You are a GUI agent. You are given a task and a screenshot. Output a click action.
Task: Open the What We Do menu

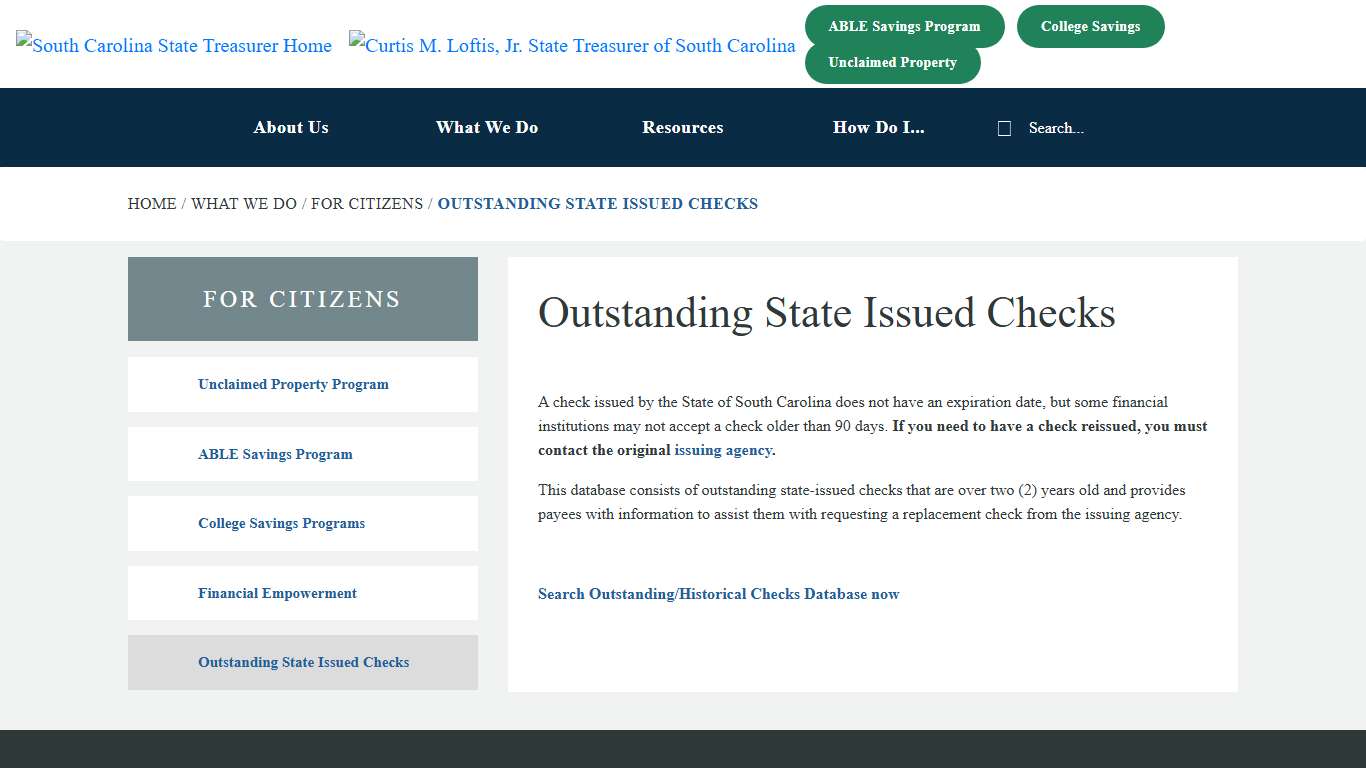coord(487,127)
